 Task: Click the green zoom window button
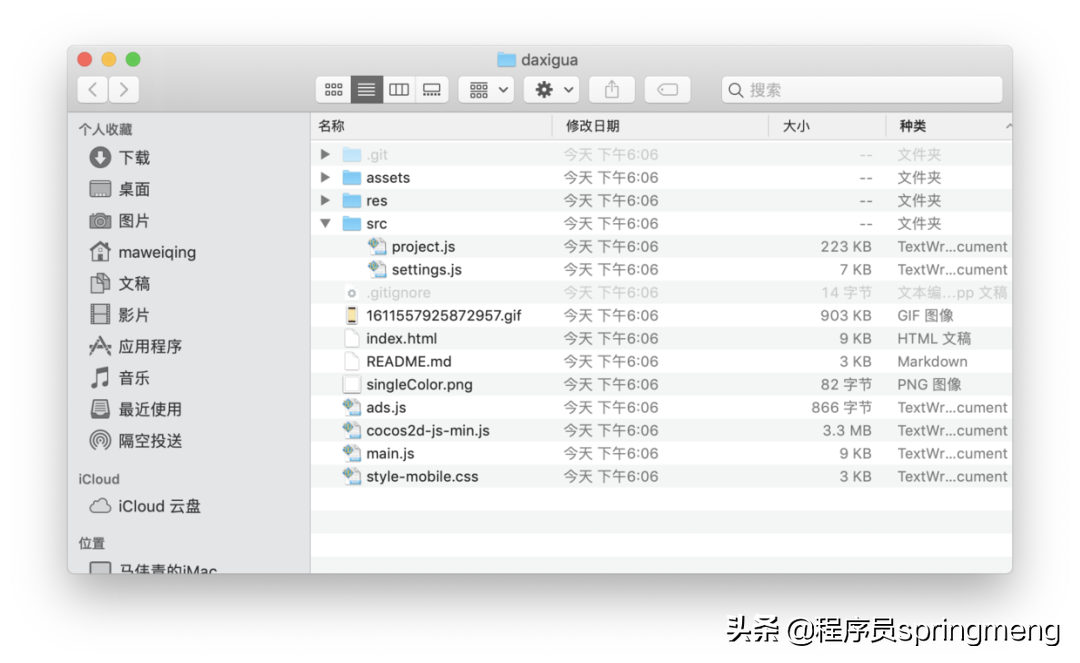(133, 60)
